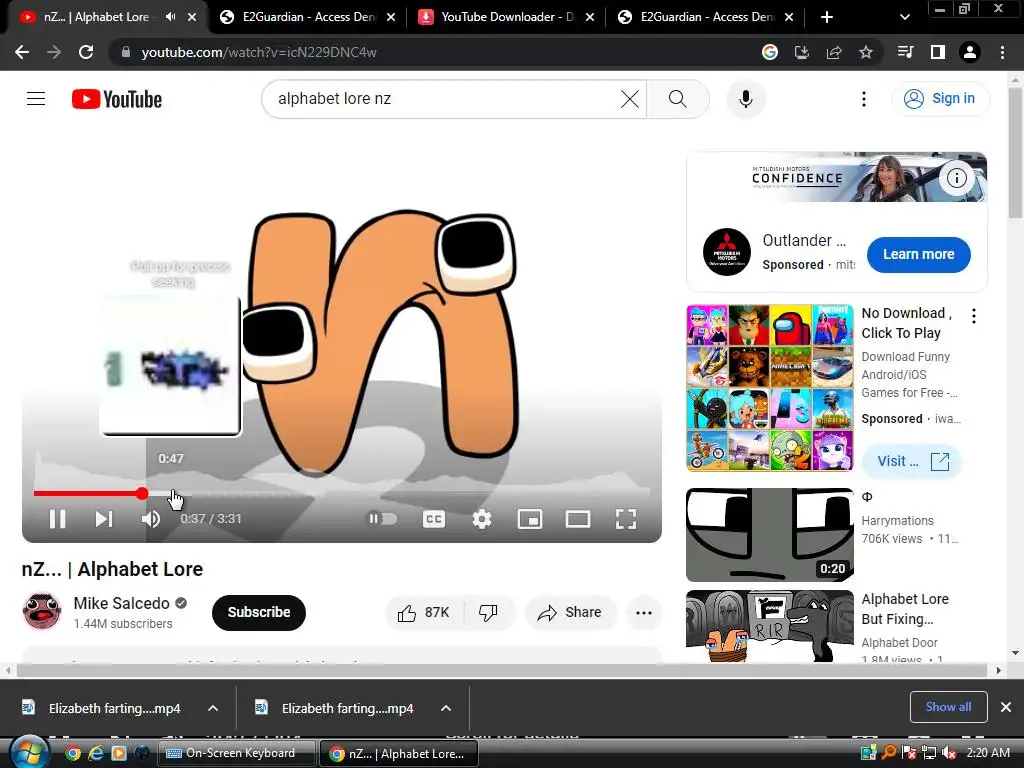The width and height of the screenshot is (1024, 768).
Task: Go to YouTube home via logo
Action: tap(117, 99)
